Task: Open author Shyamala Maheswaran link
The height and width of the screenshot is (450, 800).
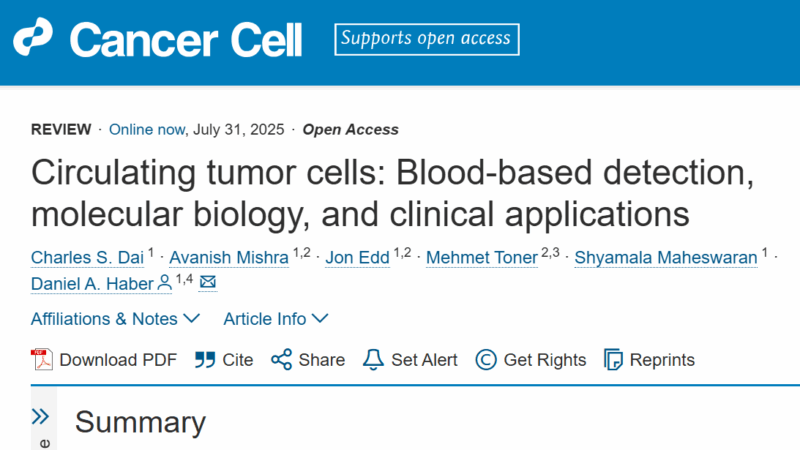Action: click(666, 258)
